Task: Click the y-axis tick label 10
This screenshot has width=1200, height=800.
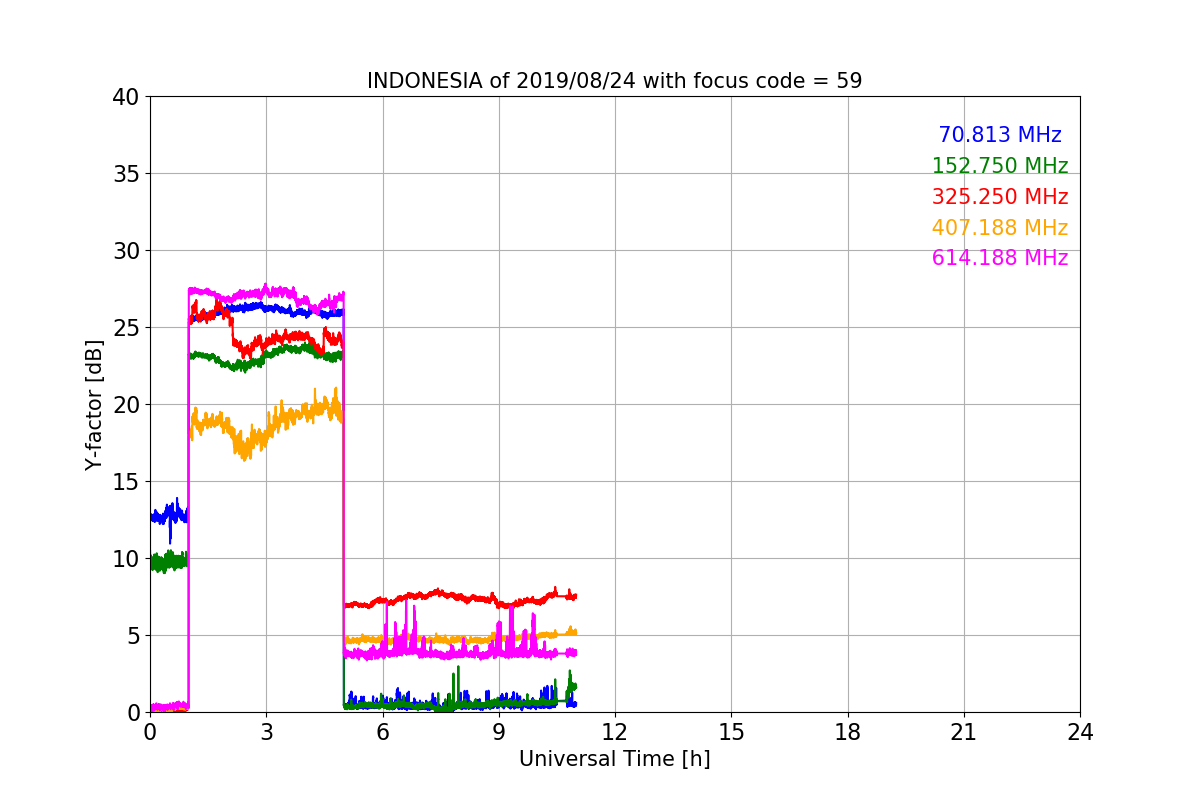Action: click(126, 559)
